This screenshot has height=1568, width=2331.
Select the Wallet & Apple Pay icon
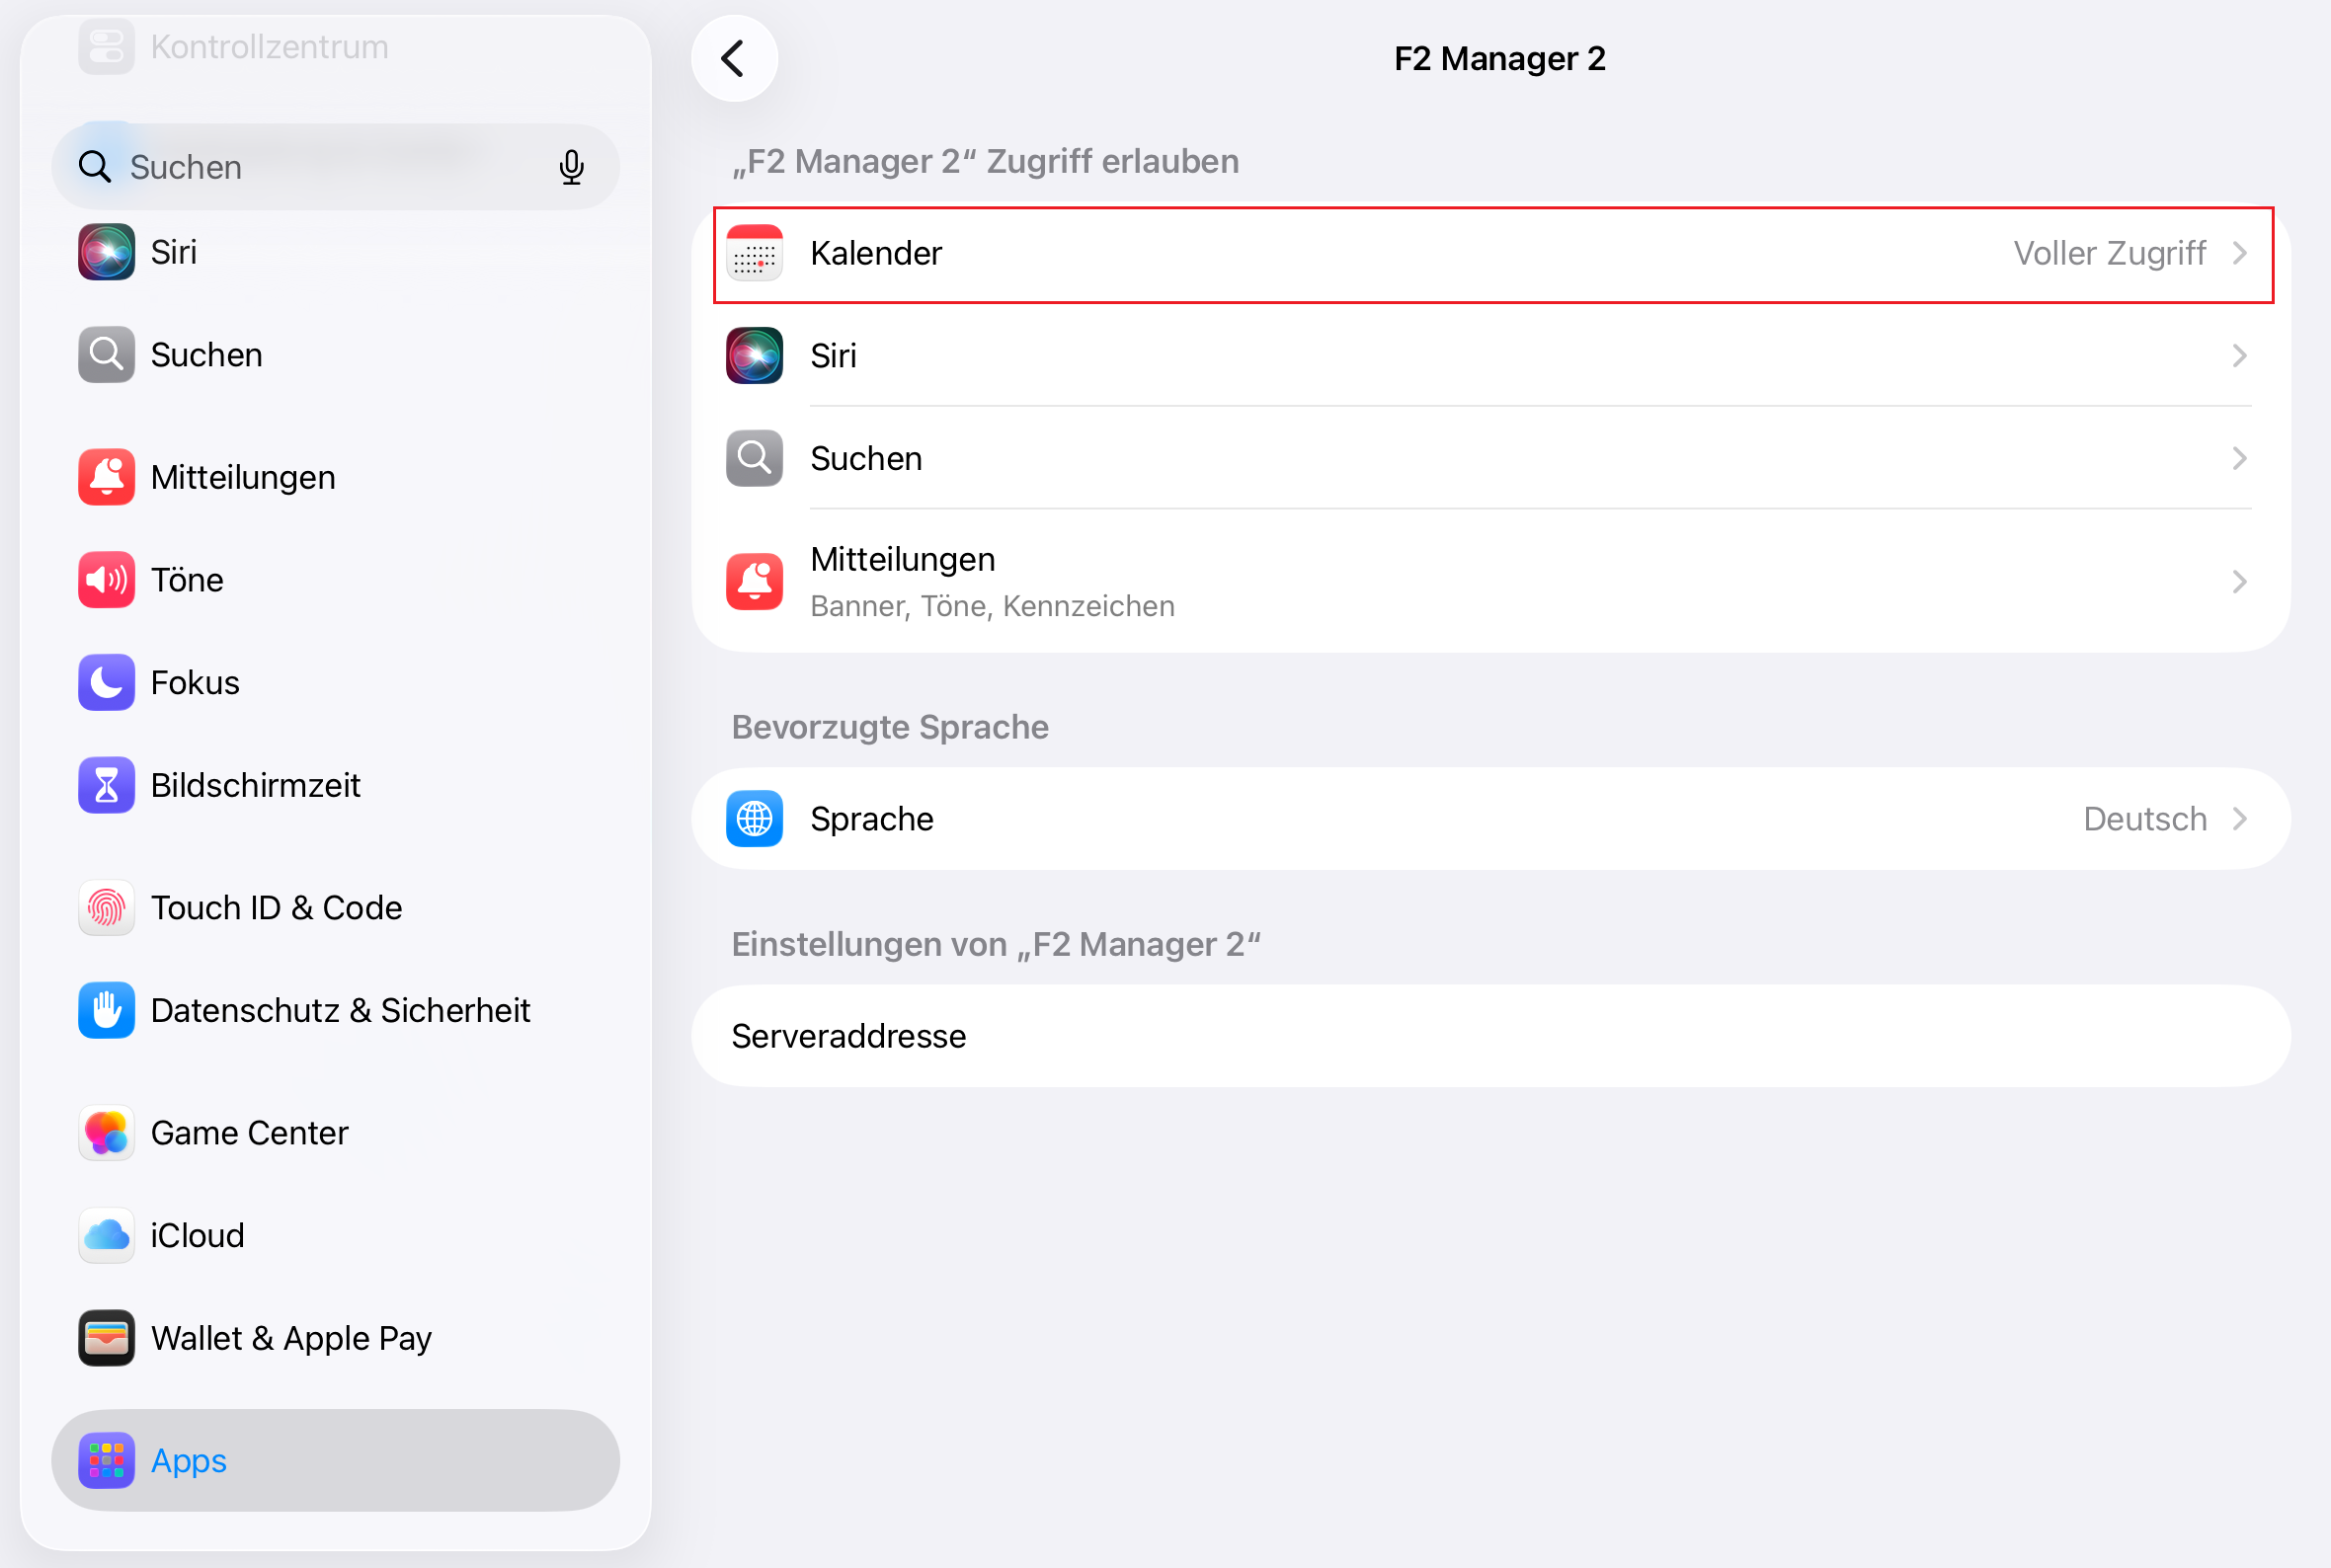click(105, 1337)
